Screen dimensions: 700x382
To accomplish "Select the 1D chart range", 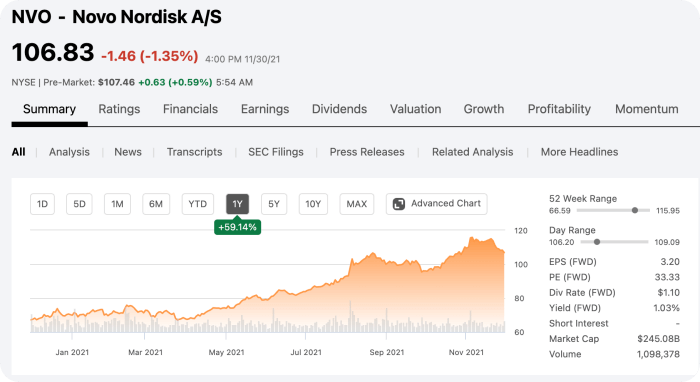I will [x=42, y=204].
